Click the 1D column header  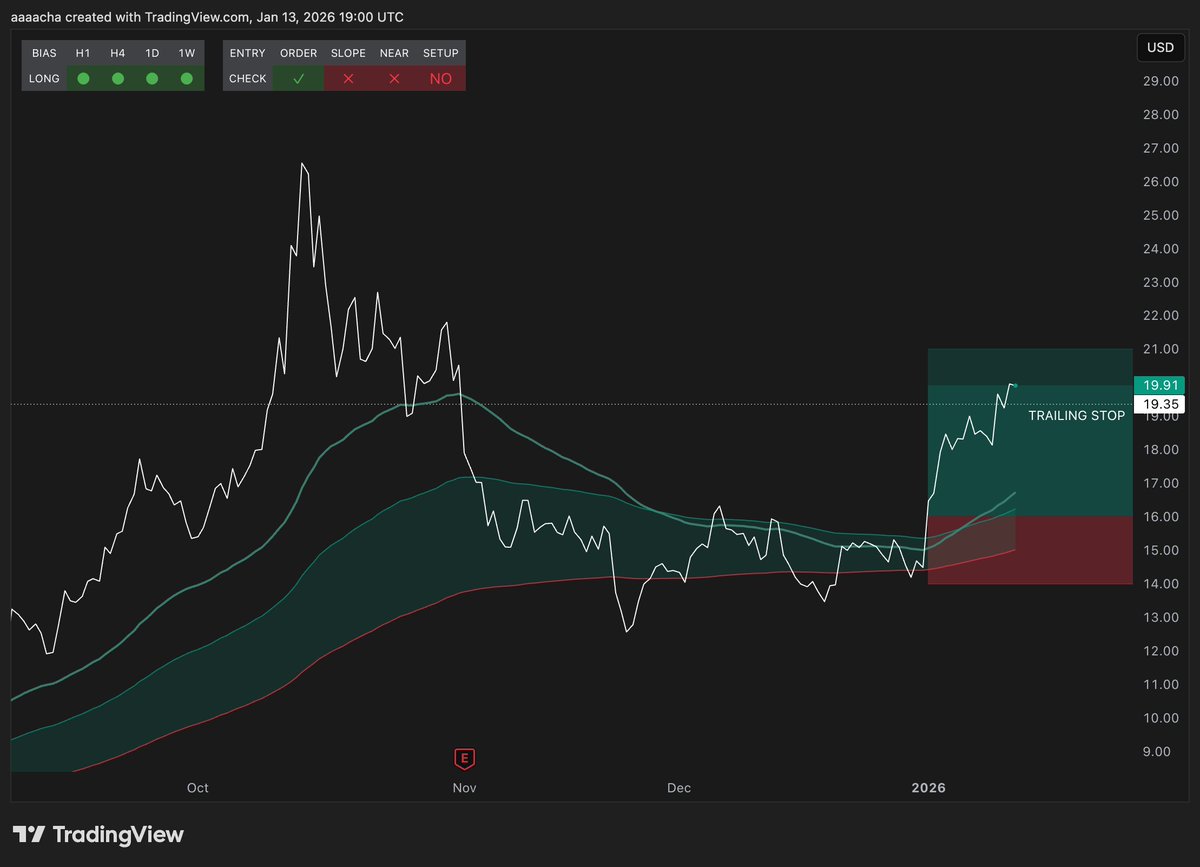152,53
